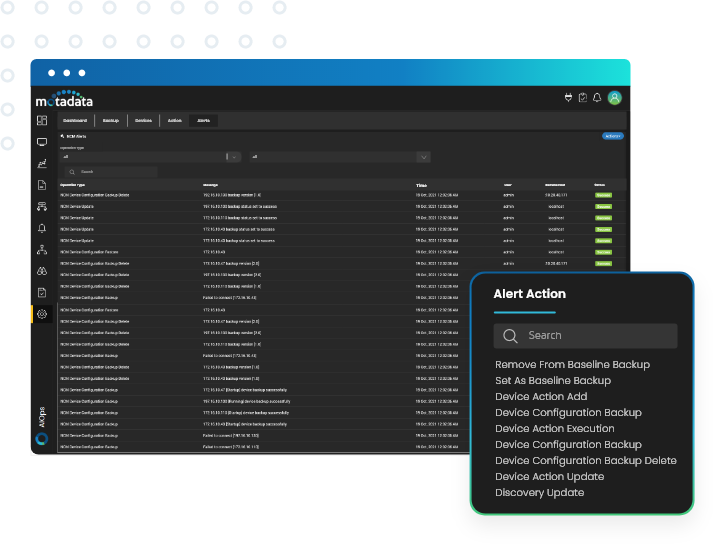
Task: Click the operation type column header
Action: click(72, 185)
